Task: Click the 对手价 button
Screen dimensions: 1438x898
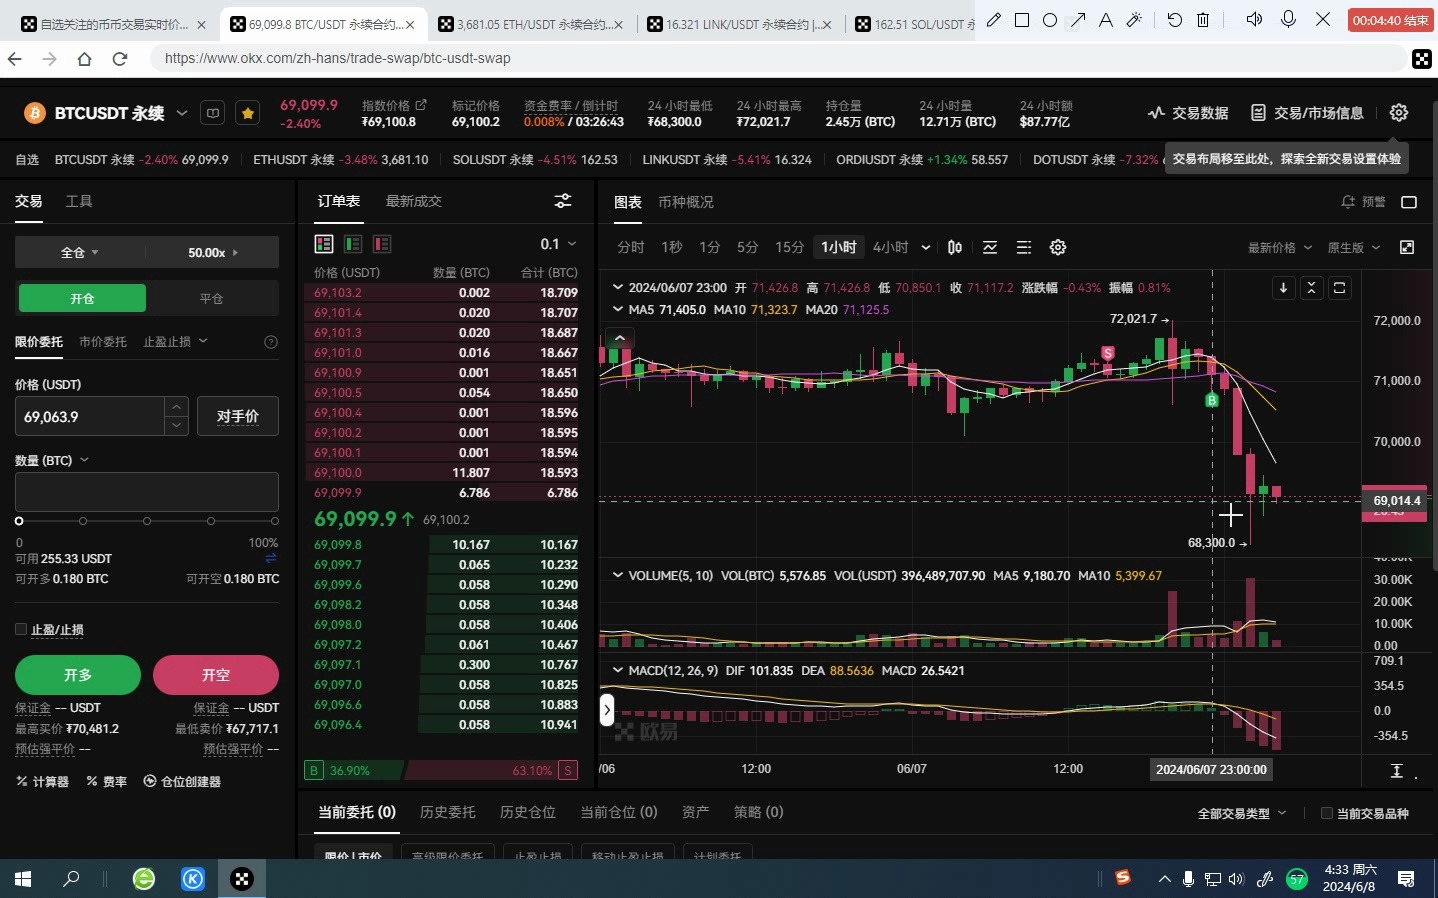Action: 238,416
